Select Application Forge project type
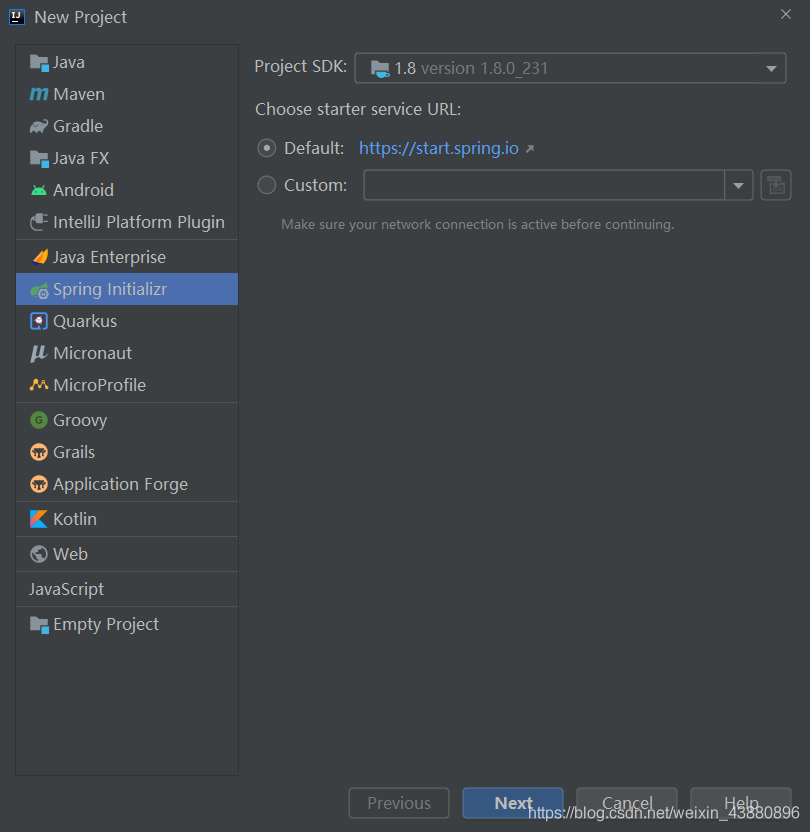This screenshot has height=832, width=810. 127,484
